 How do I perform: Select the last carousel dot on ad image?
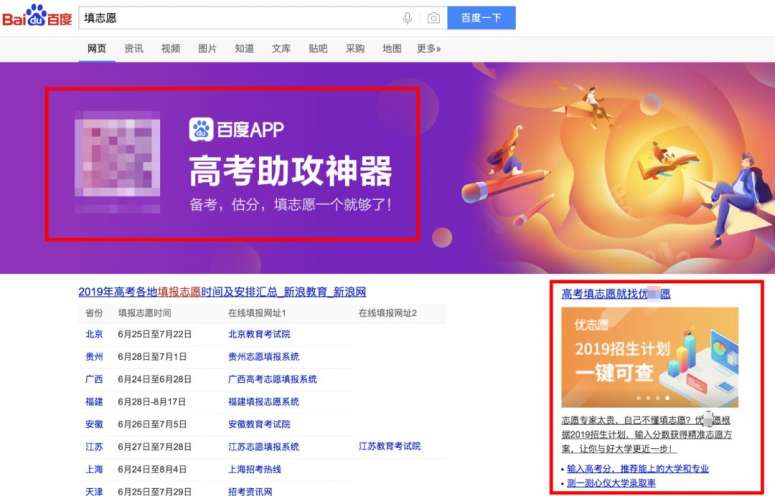(667, 398)
